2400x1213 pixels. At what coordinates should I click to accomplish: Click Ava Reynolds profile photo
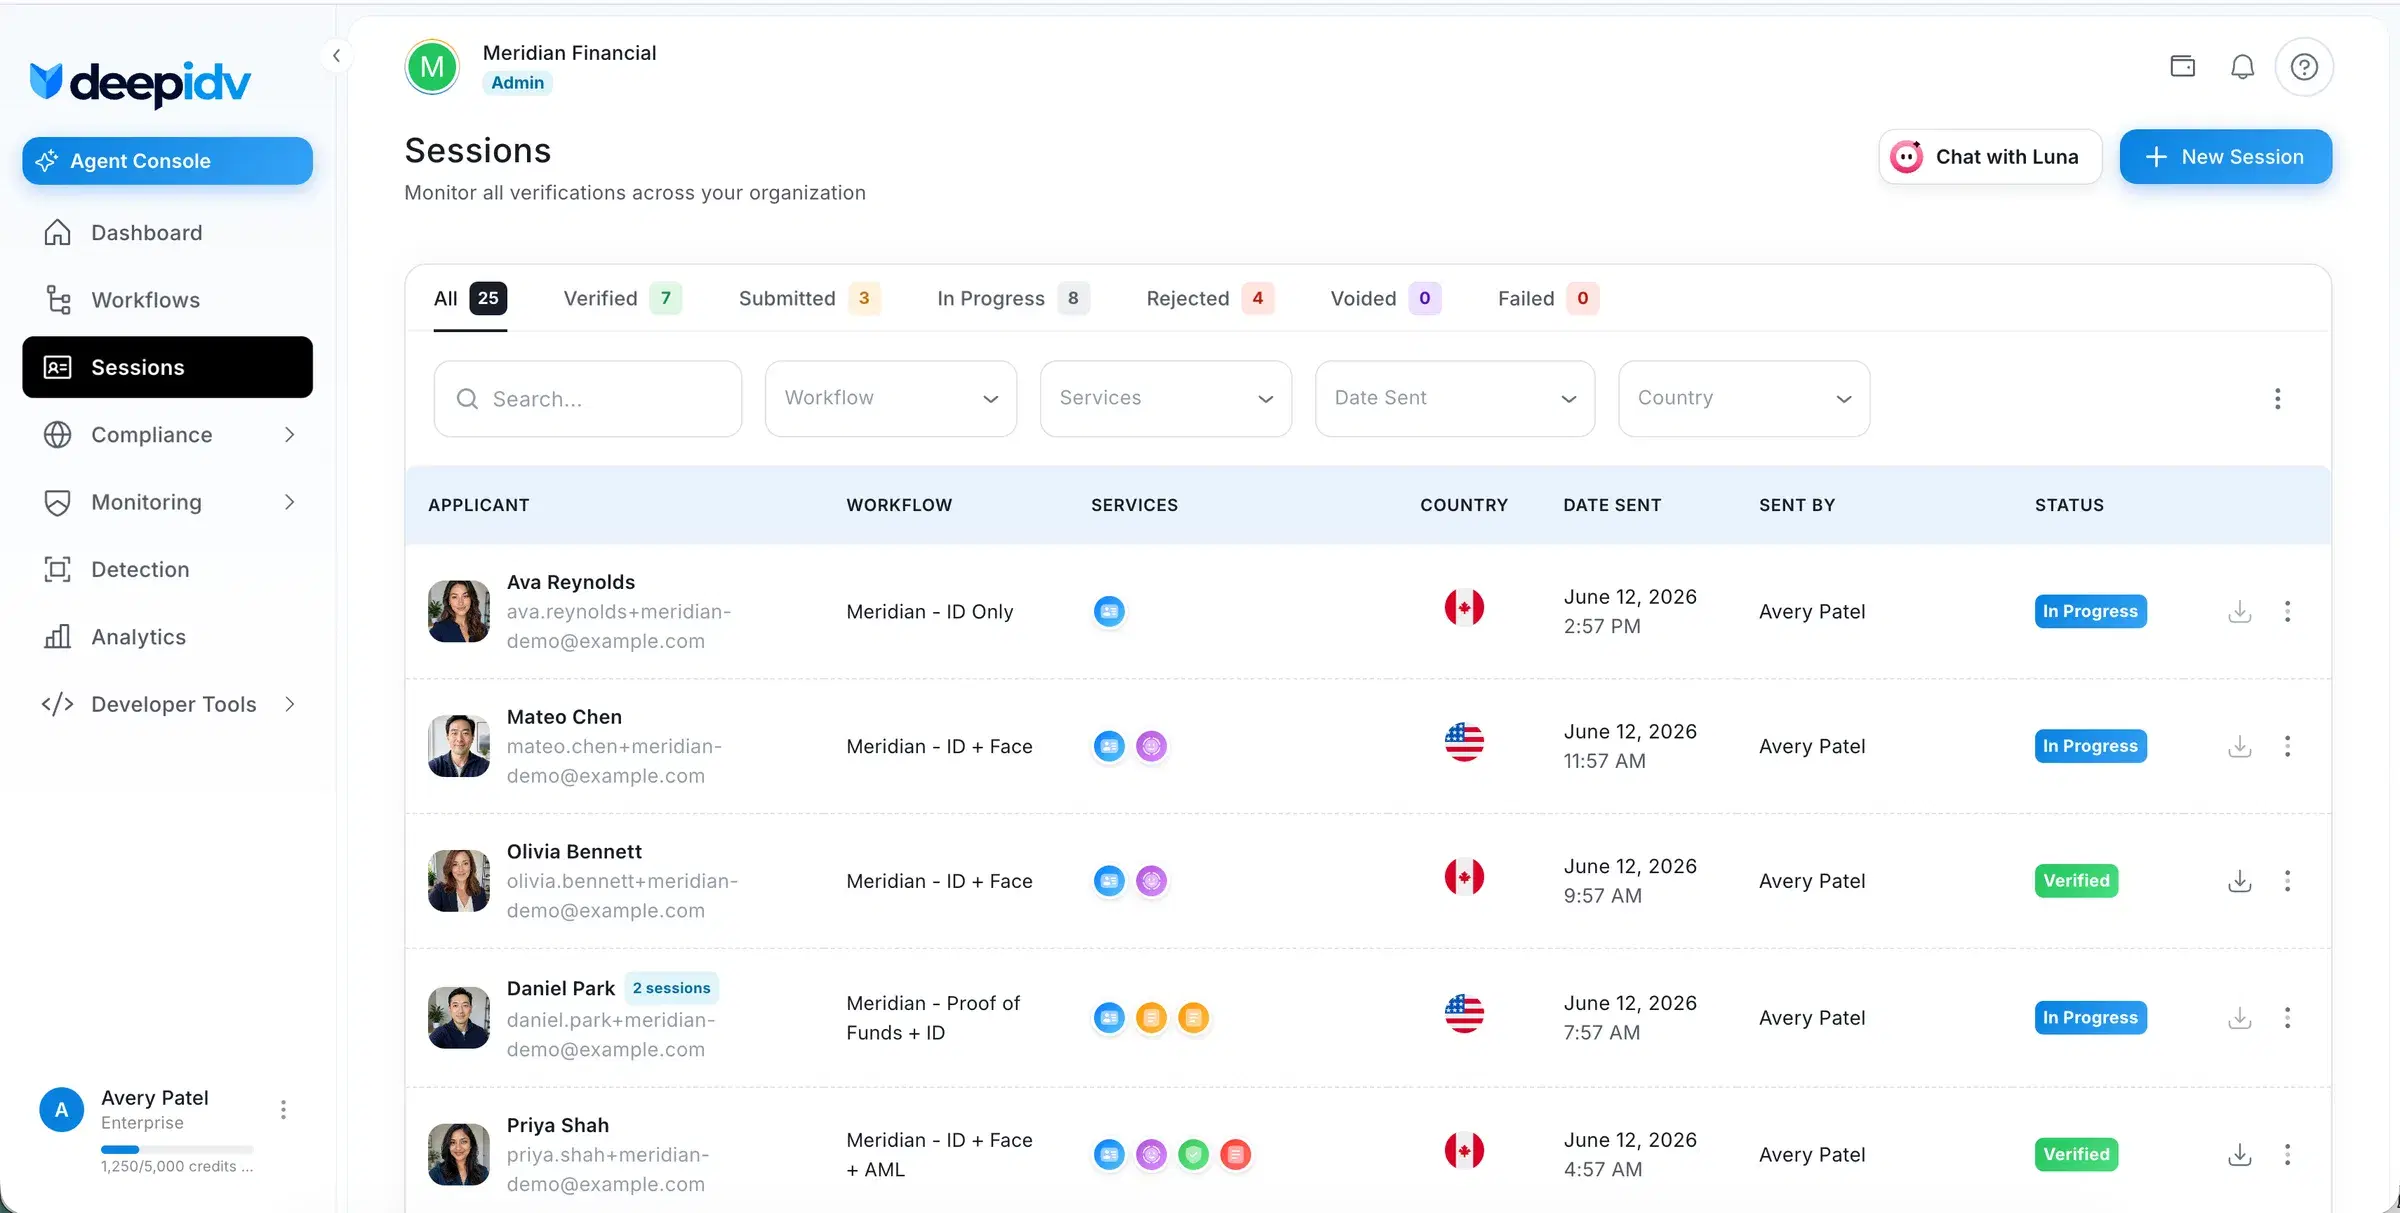(x=459, y=611)
